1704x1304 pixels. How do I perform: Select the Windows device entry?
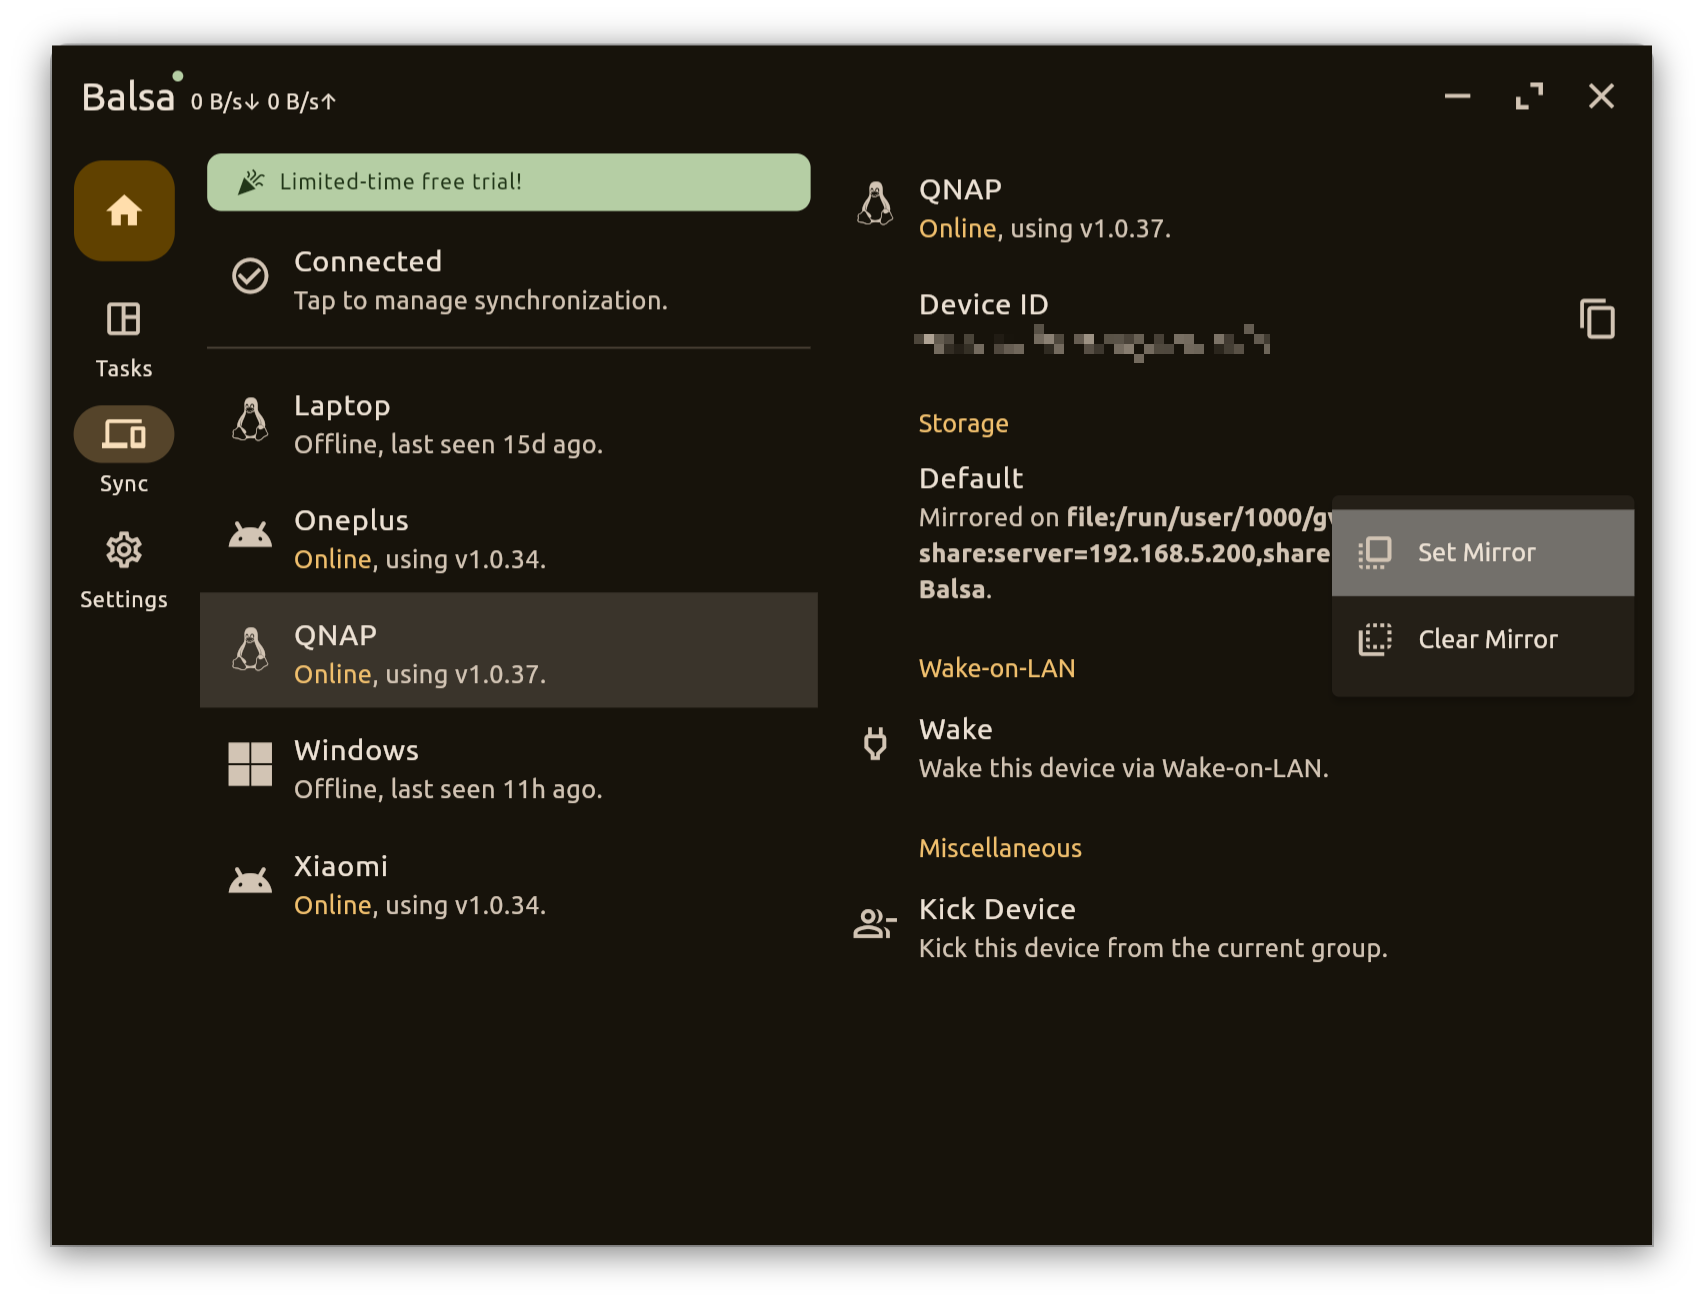pyautogui.click(x=508, y=769)
